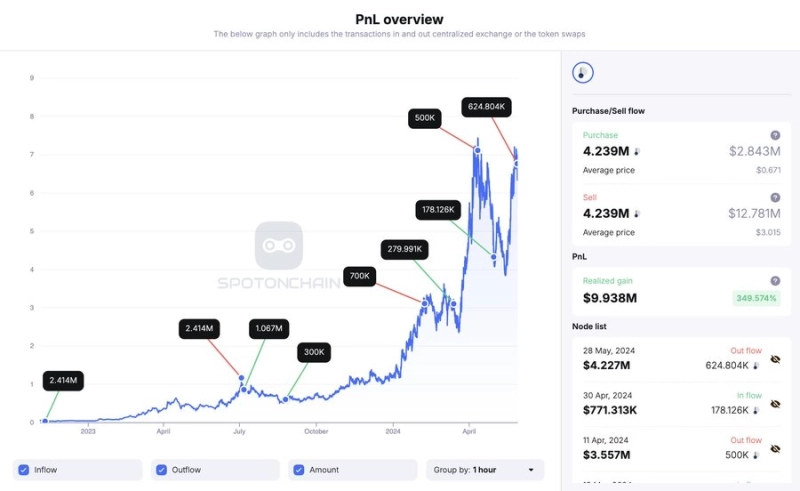
Task: Open the Group by 1 hour dropdown
Action: pos(485,470)
